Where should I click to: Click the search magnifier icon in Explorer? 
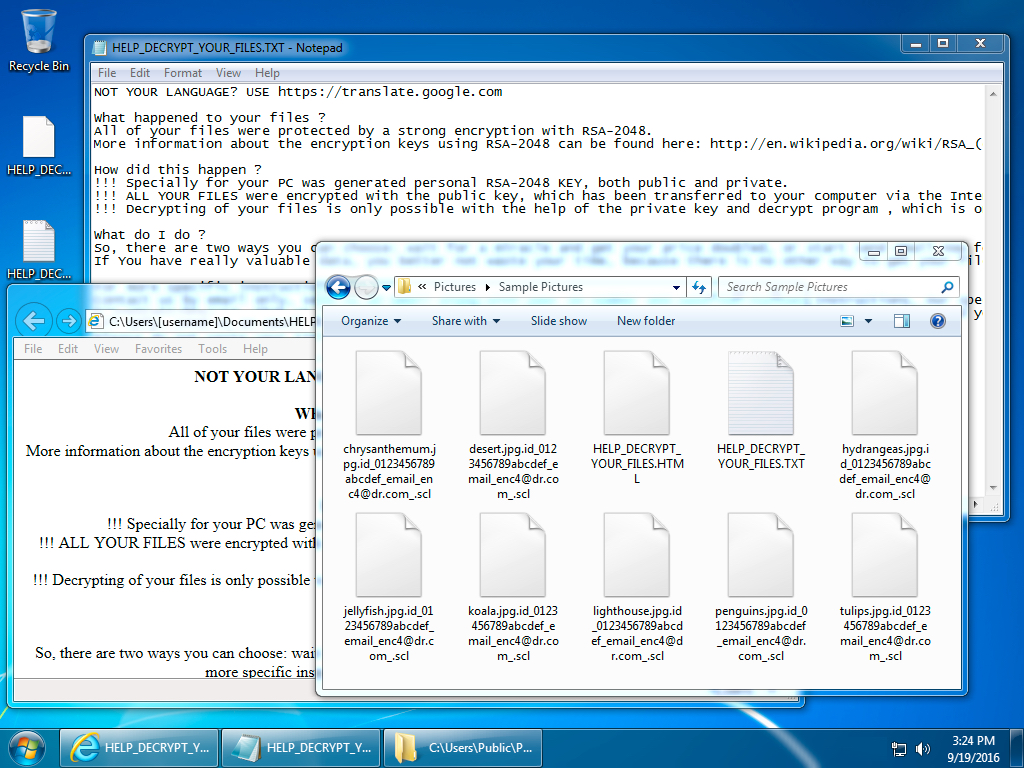948,287
